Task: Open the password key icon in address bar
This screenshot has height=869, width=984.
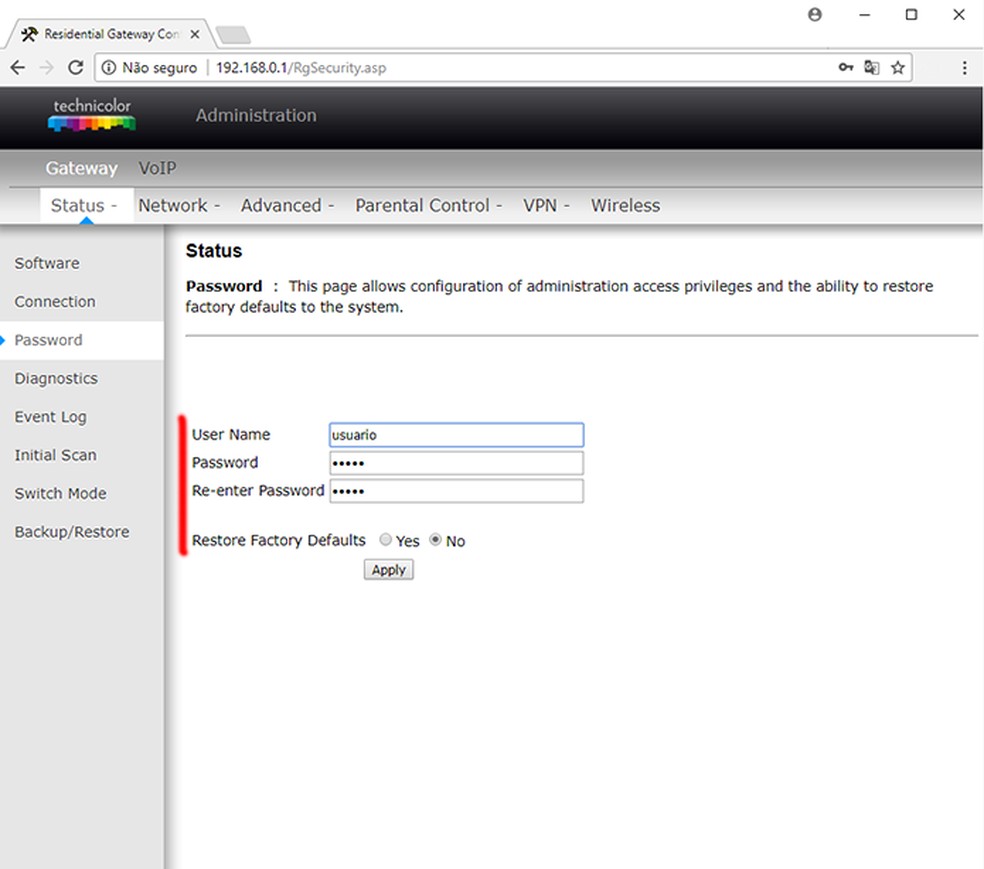Action: coord(846,67)
